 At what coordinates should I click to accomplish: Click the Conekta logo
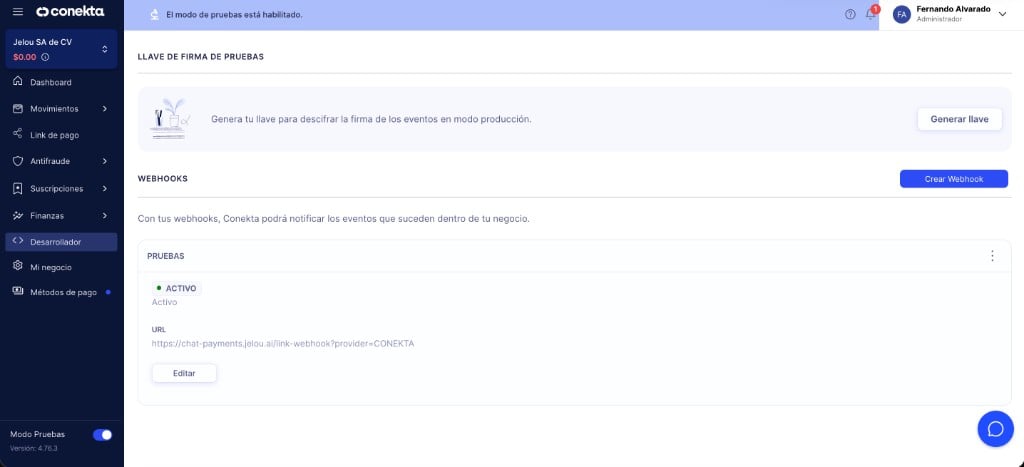pyautogui.click(x=70, y=12)
